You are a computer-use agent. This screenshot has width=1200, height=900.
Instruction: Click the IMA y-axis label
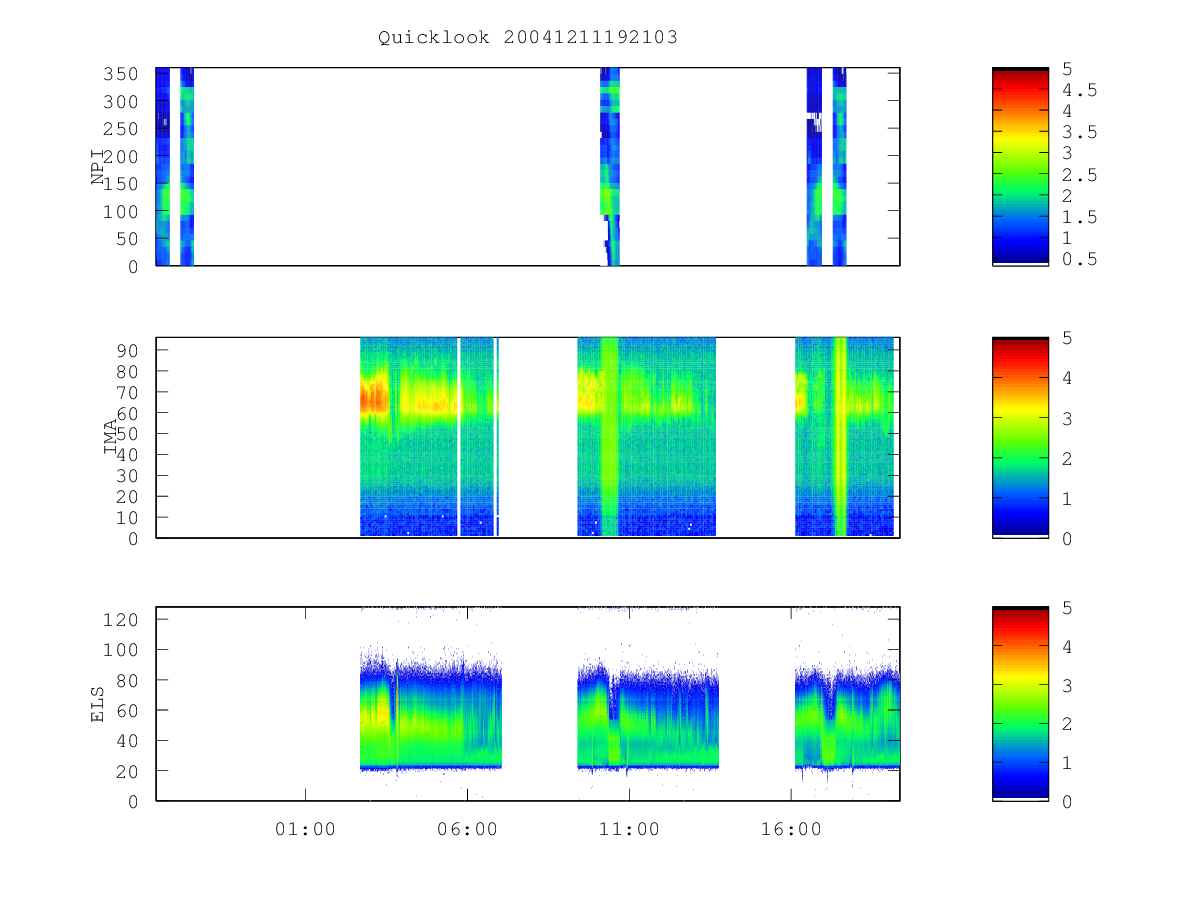(x=111, y=437)
